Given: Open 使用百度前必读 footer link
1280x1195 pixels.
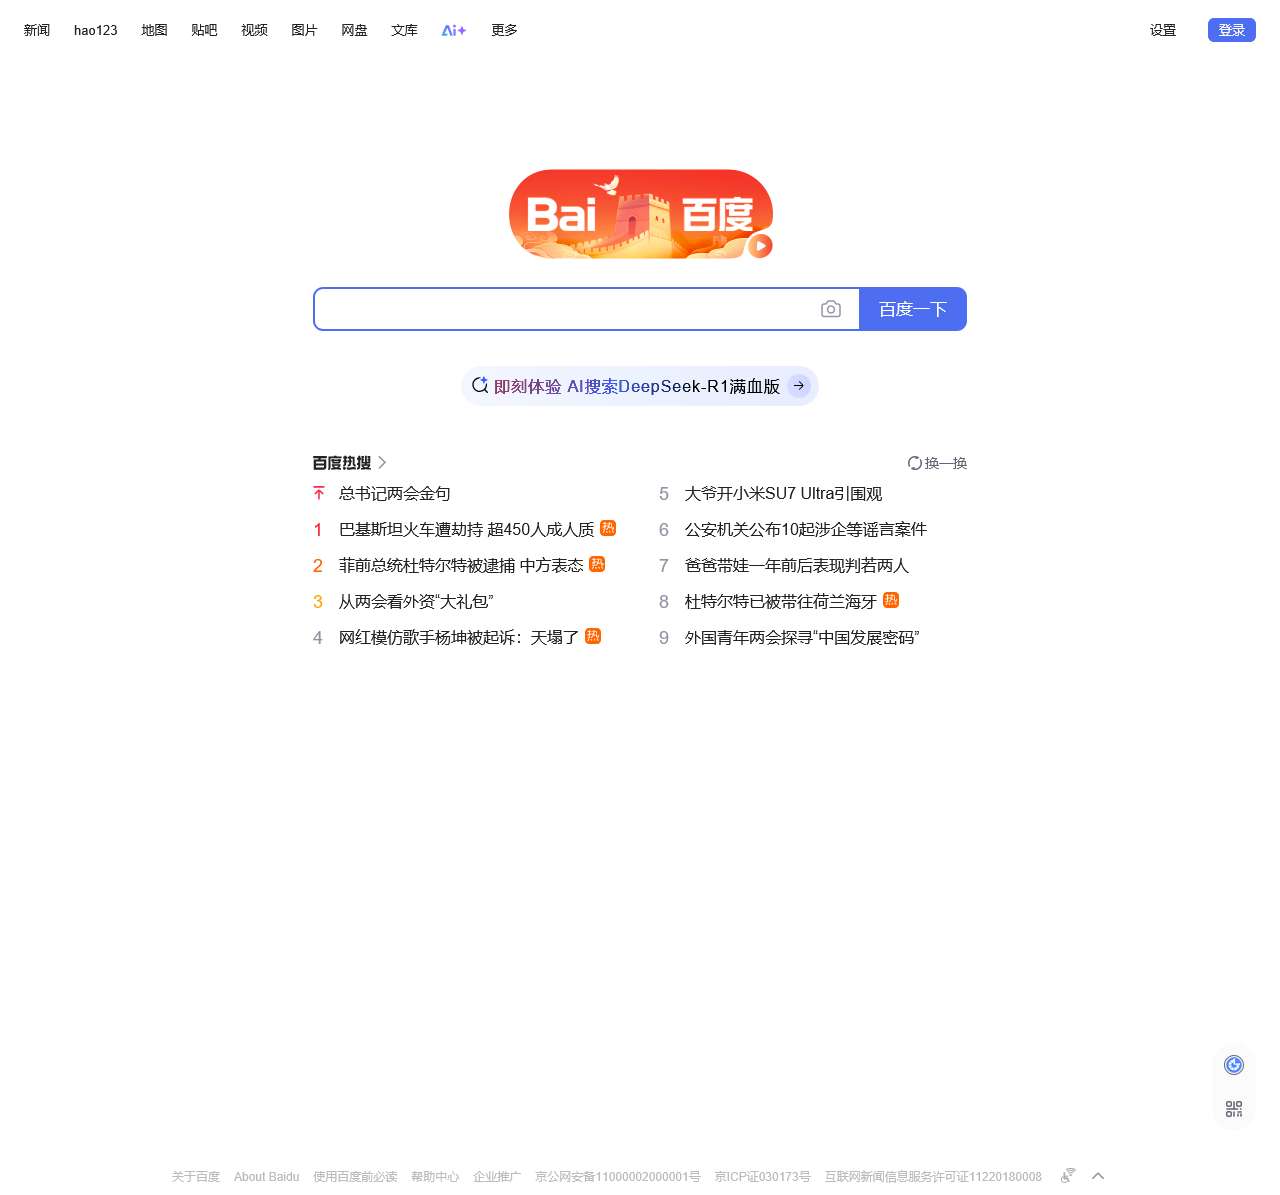Looking at the screenshot, I should (x=355, y=1176).
